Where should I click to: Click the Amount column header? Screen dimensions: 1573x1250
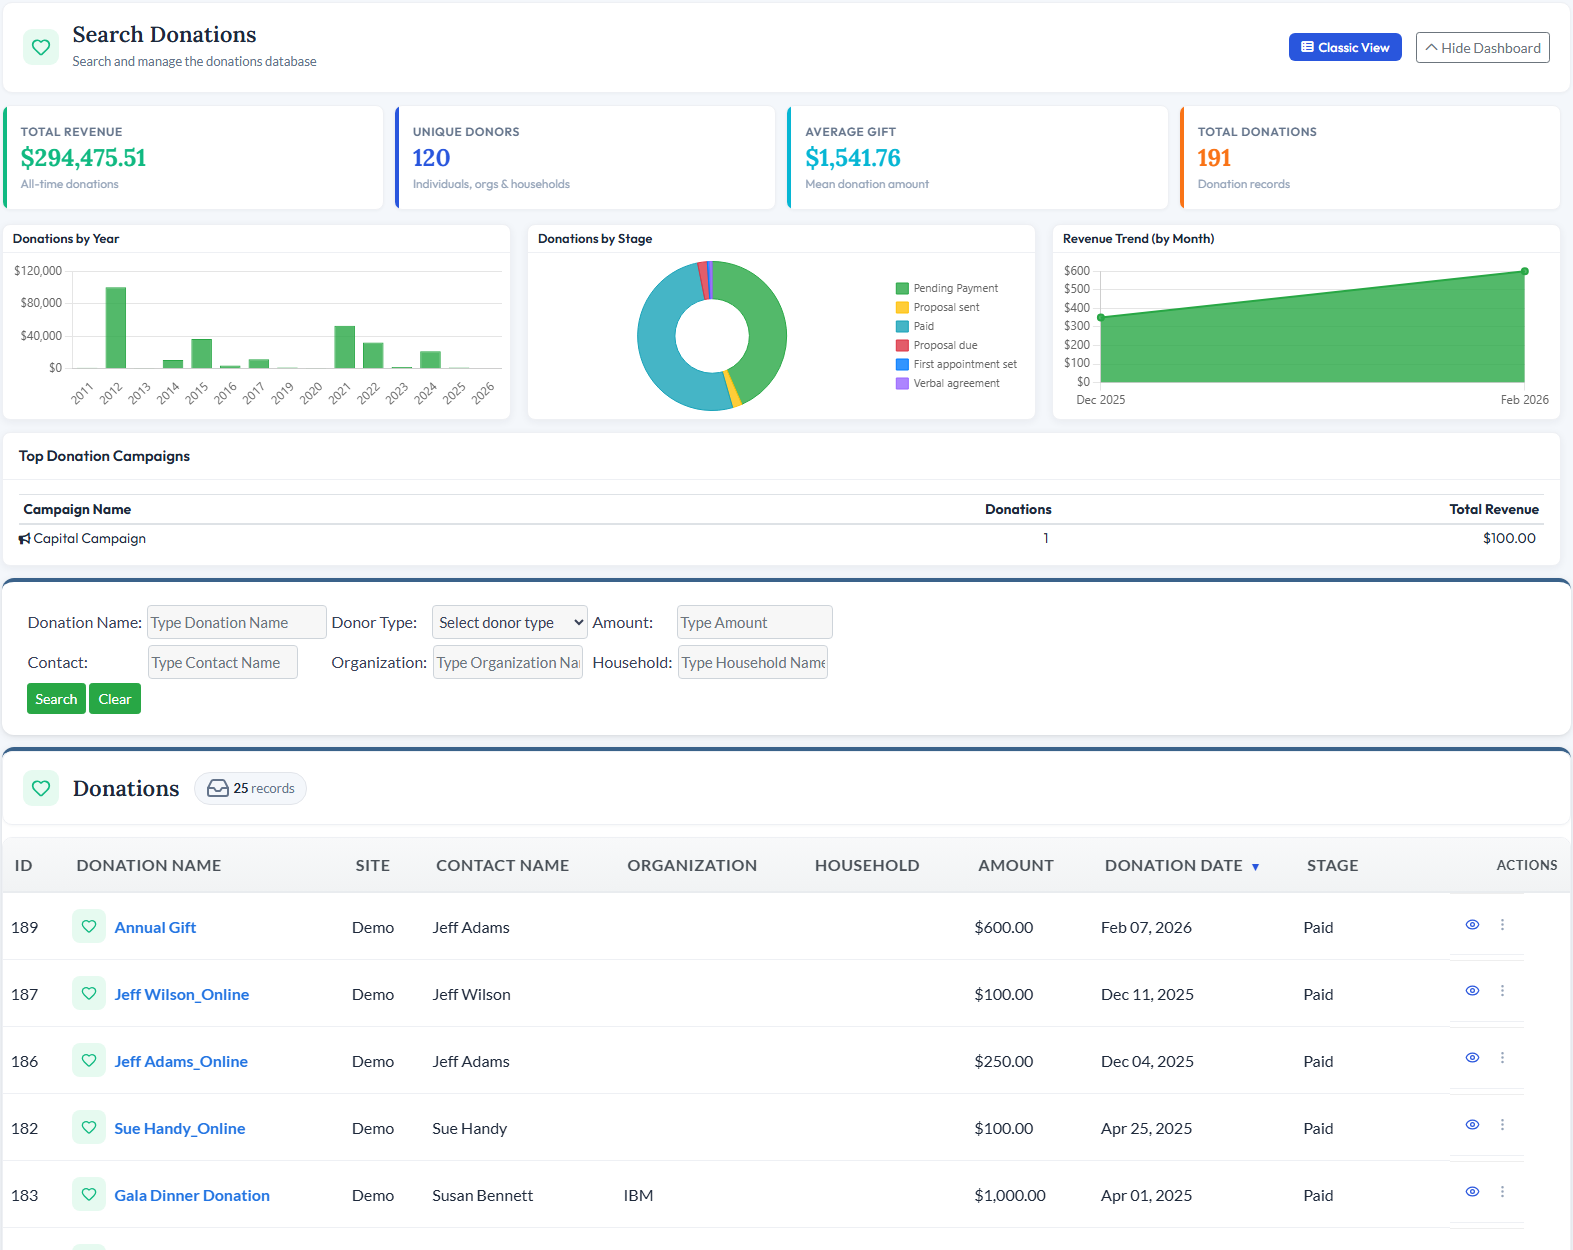tap(1016, 866)
